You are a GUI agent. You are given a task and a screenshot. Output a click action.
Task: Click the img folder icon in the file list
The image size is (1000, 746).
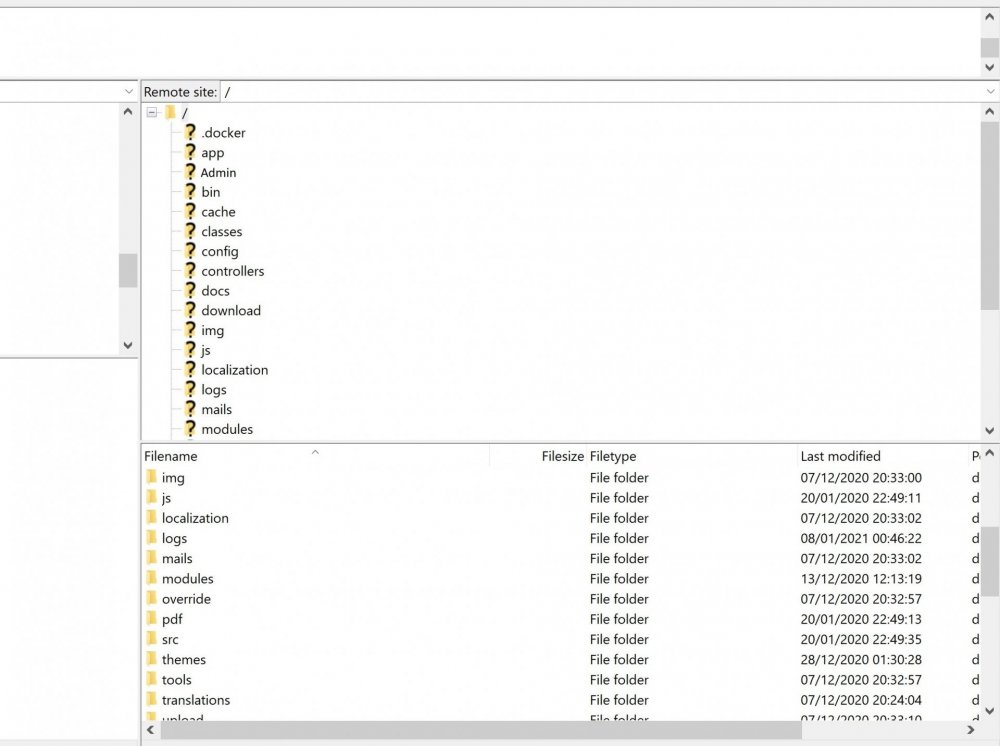pyautogui.click(x=151, y=477)
